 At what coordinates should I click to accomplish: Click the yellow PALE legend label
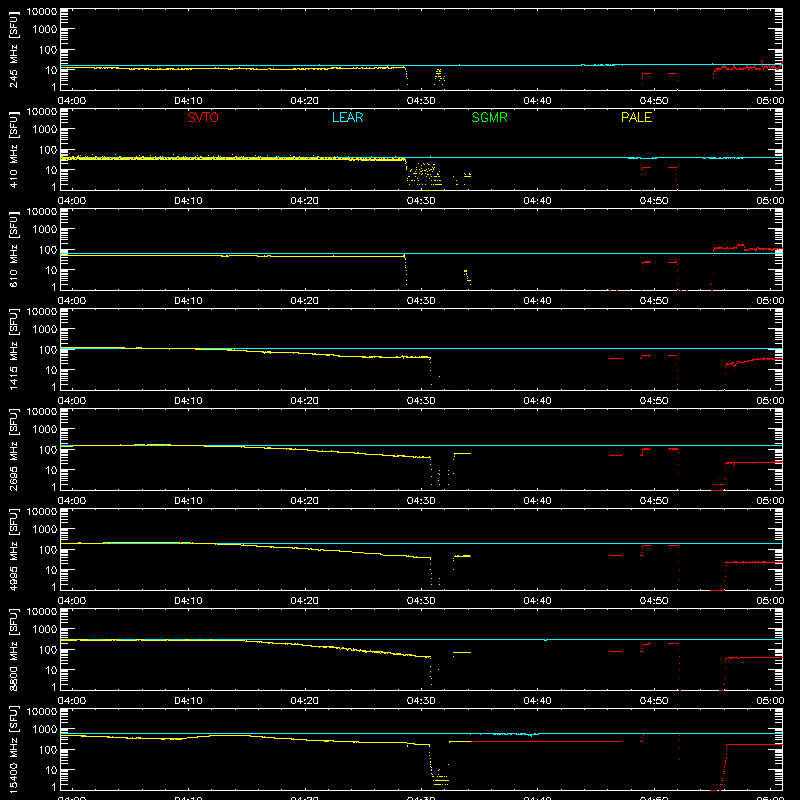click(636, 117)
